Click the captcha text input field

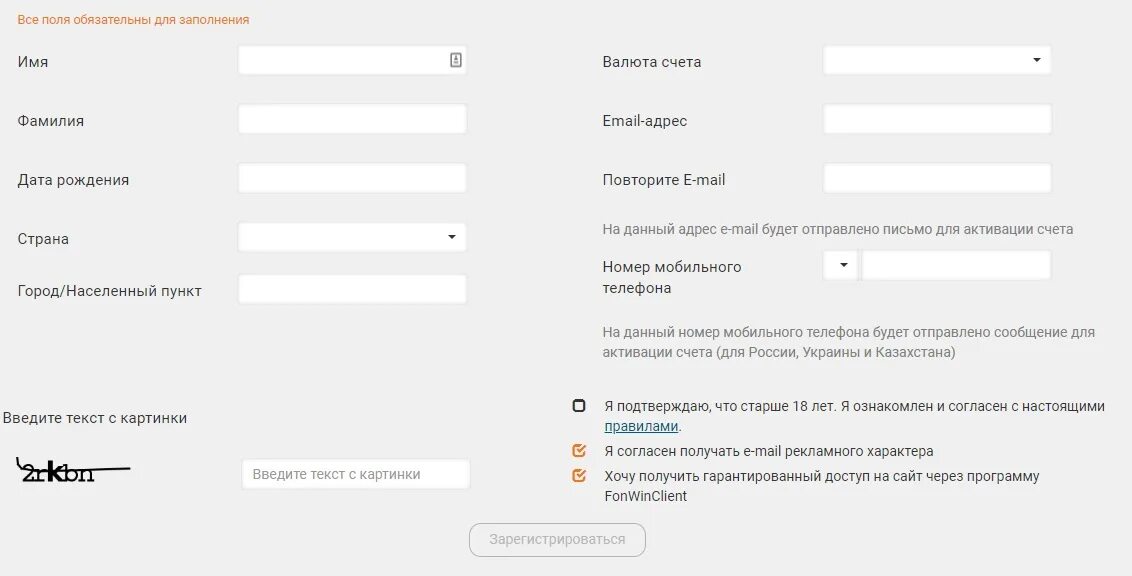tap(356, 474)
